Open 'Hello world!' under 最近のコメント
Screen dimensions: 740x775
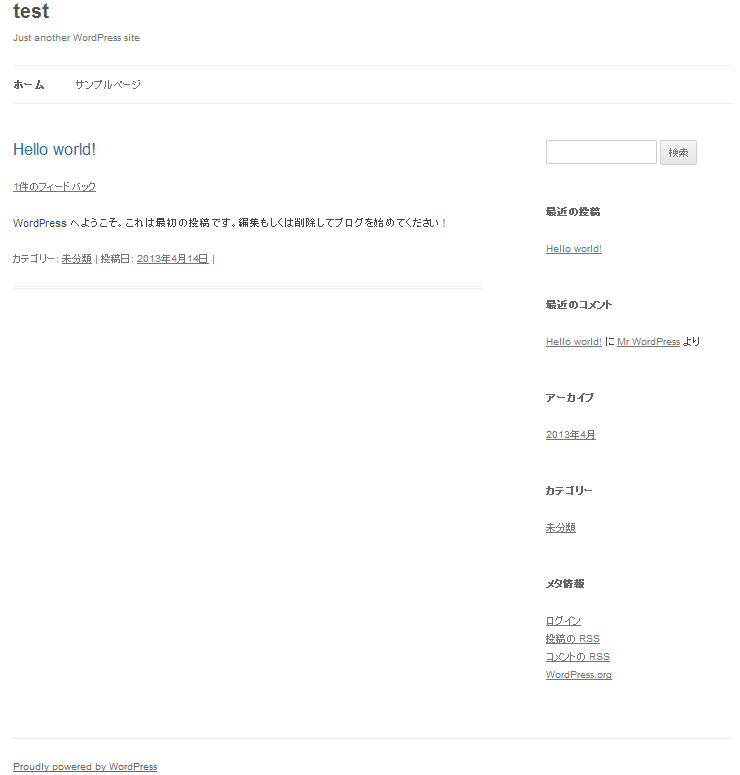pyautogui.click(x=573, y=342)
